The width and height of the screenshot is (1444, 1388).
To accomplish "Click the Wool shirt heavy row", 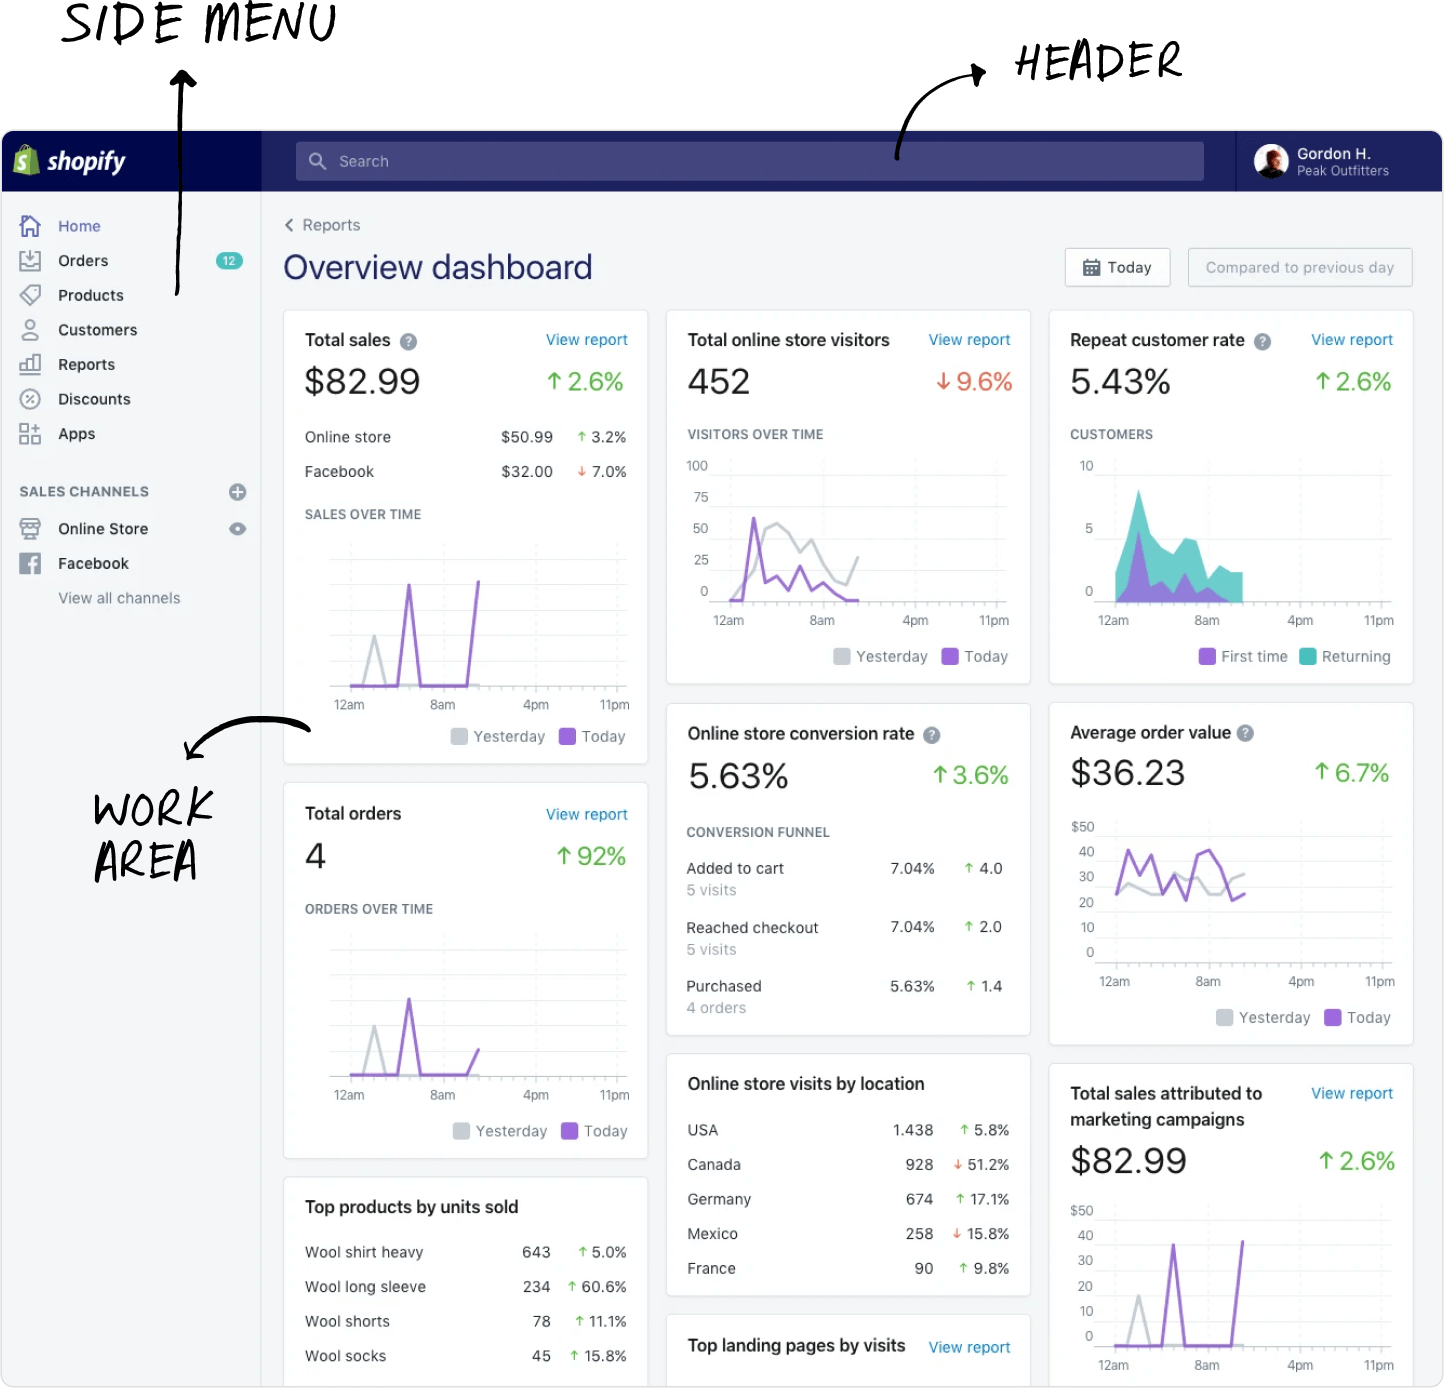I will [x=466, y=1253].
